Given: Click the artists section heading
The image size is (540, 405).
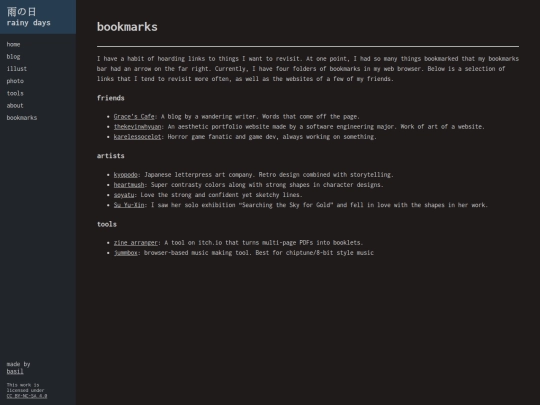Looking at the screenshot, I should click(x=111, y=156).
